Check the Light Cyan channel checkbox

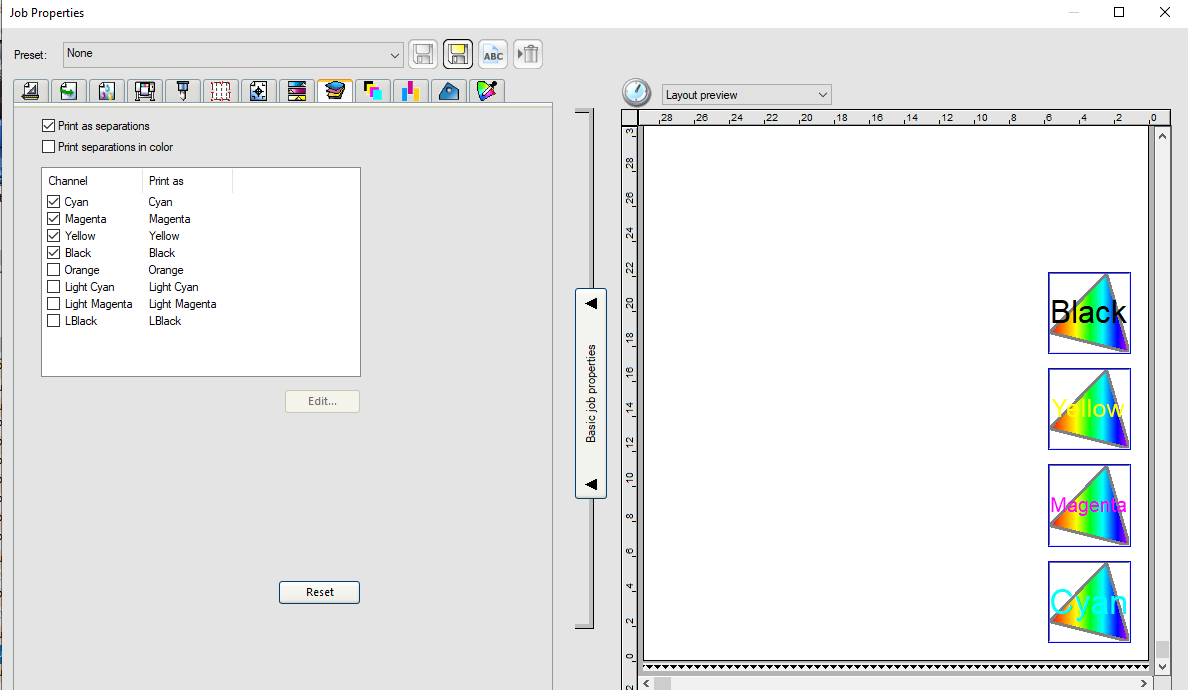[x=53, y=287]
